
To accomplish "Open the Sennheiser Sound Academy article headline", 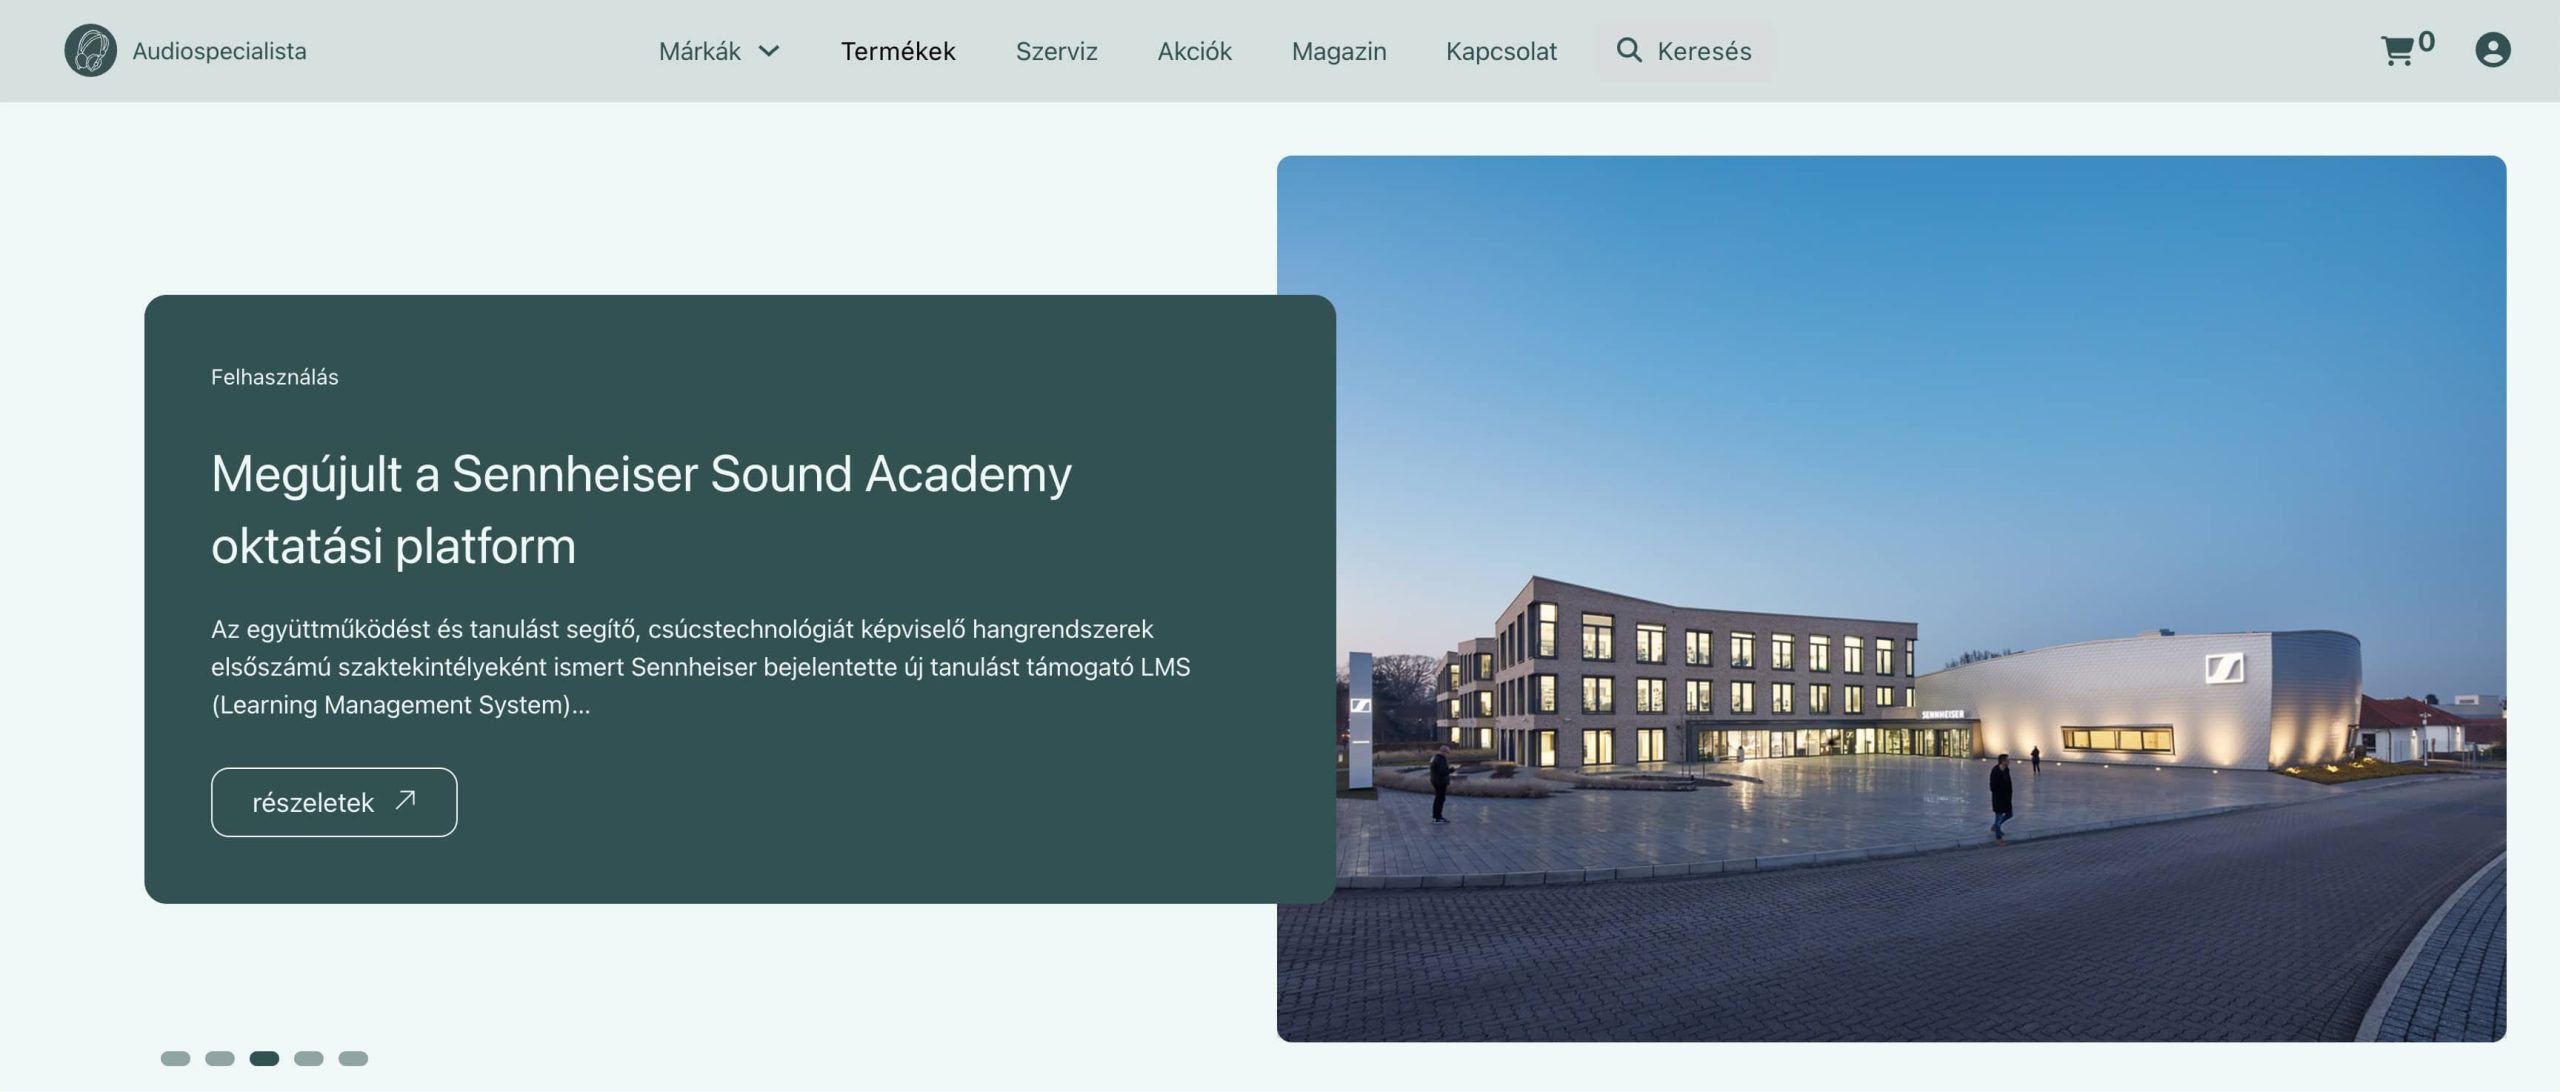I will click(641, 509).
